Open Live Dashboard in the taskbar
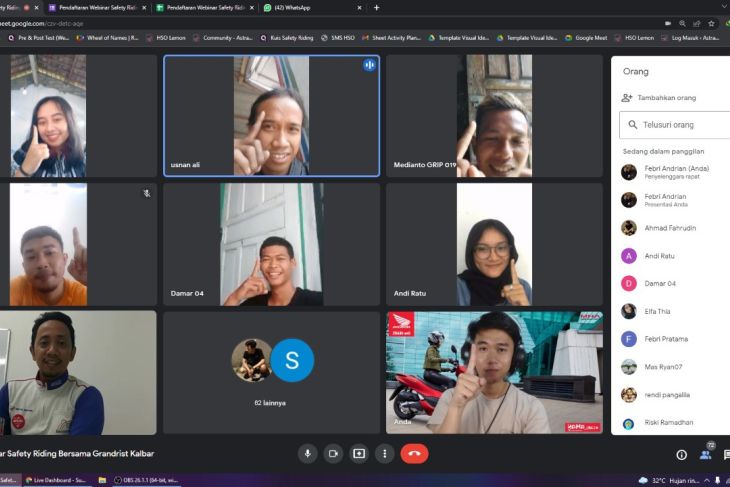This screenshot has width=730, height=487. [x=55, y=480]
